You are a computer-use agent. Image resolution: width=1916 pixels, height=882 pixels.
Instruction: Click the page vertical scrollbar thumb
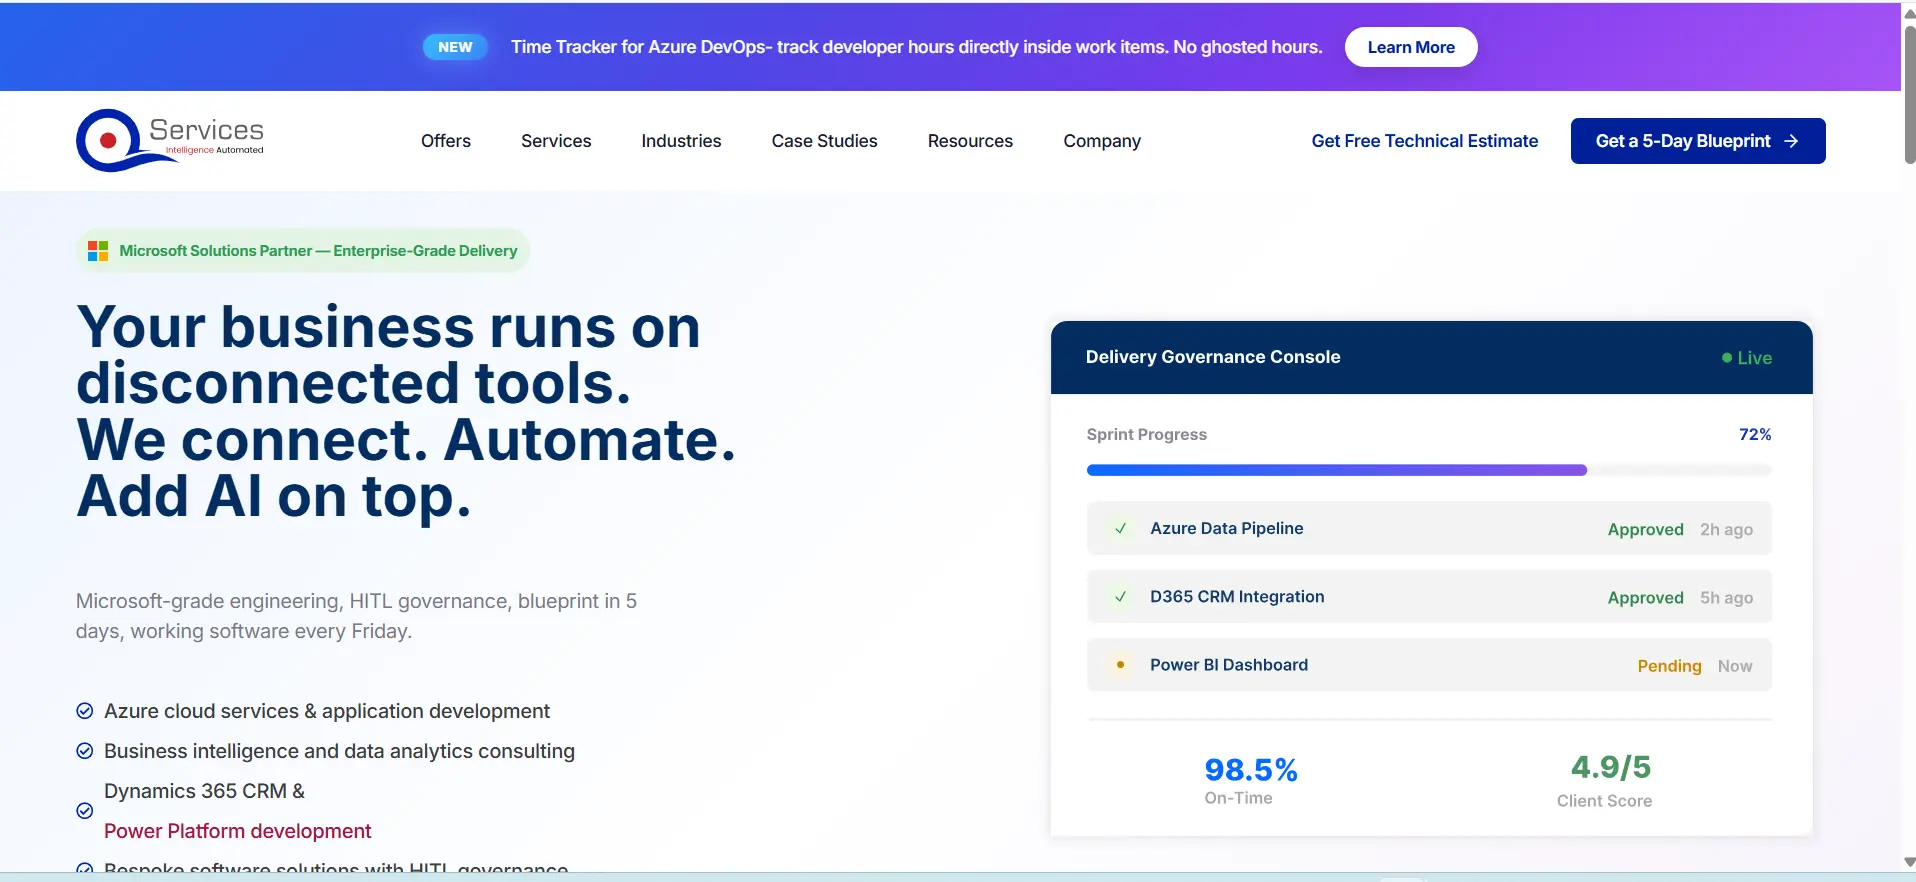click(1909, 95)
